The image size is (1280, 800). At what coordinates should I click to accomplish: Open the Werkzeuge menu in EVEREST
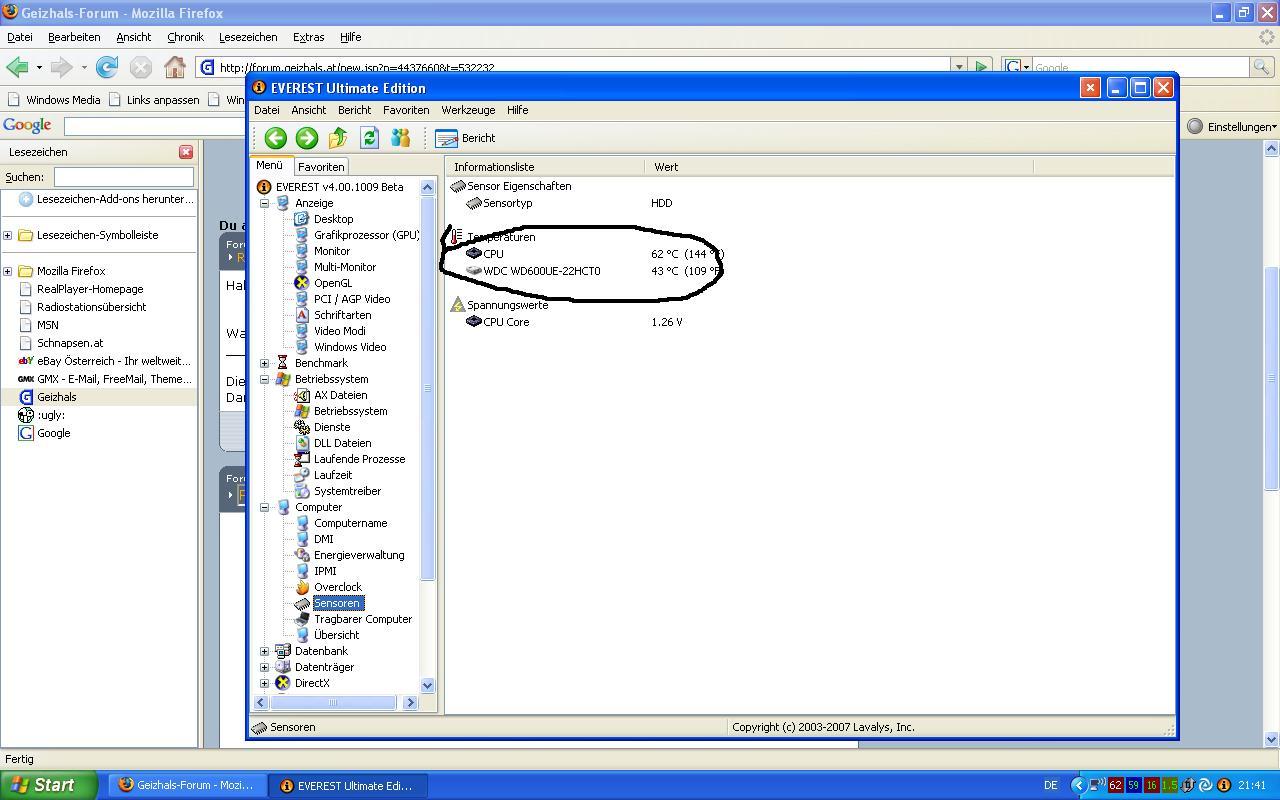point(468,110)
